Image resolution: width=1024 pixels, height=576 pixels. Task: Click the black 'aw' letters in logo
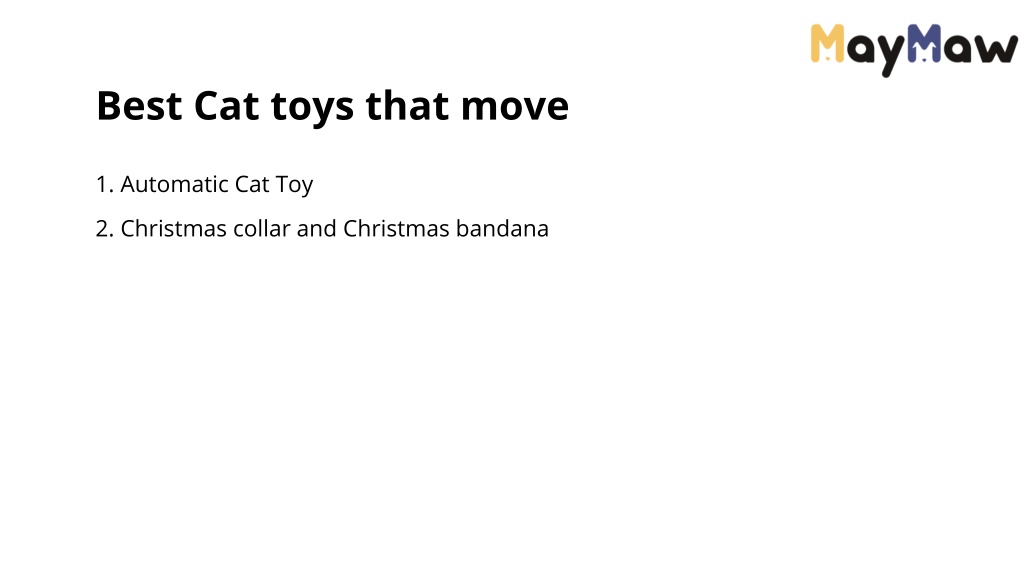[x=980, y=49]
